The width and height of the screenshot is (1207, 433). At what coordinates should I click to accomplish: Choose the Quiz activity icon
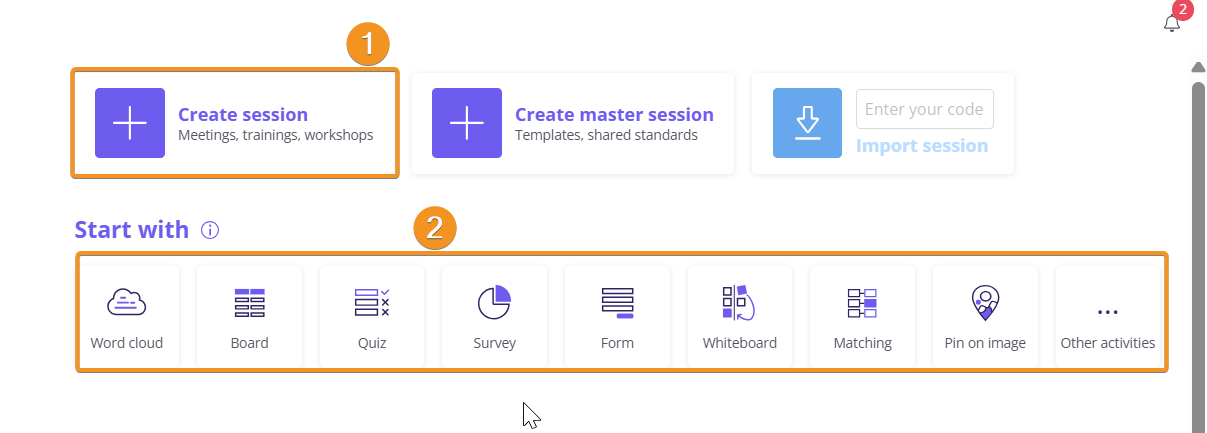point(372,302)
